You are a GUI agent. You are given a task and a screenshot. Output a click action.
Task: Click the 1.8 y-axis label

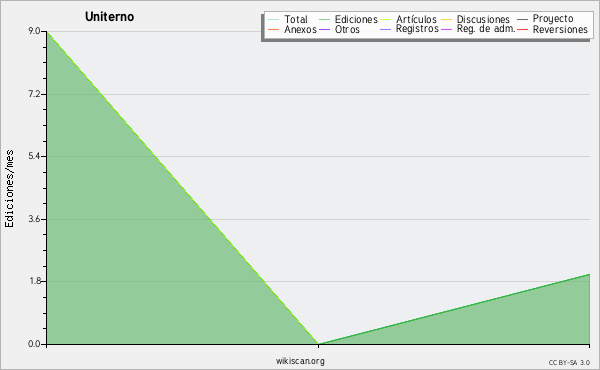coord(34,281)
